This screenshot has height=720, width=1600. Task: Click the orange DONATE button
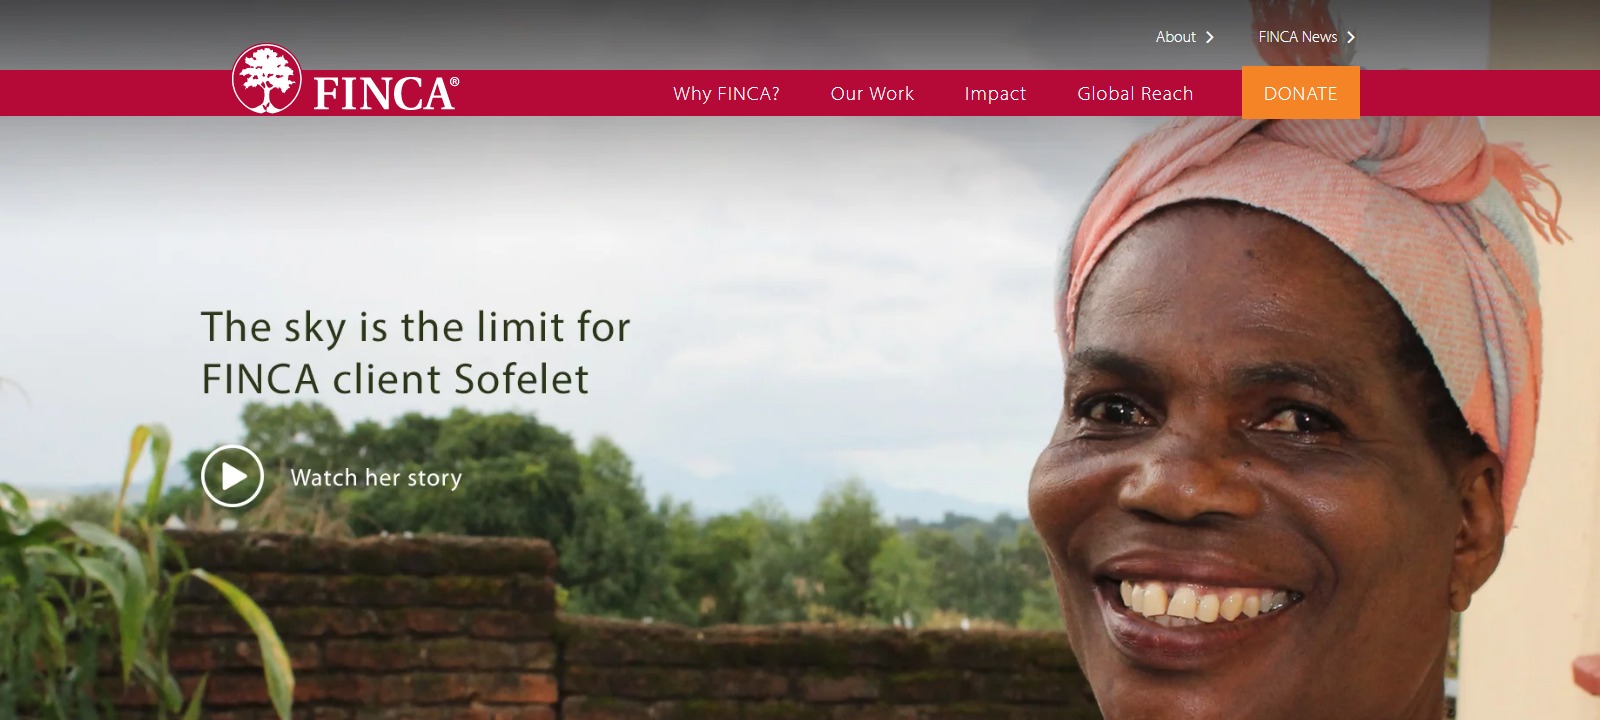(1300, 93)
